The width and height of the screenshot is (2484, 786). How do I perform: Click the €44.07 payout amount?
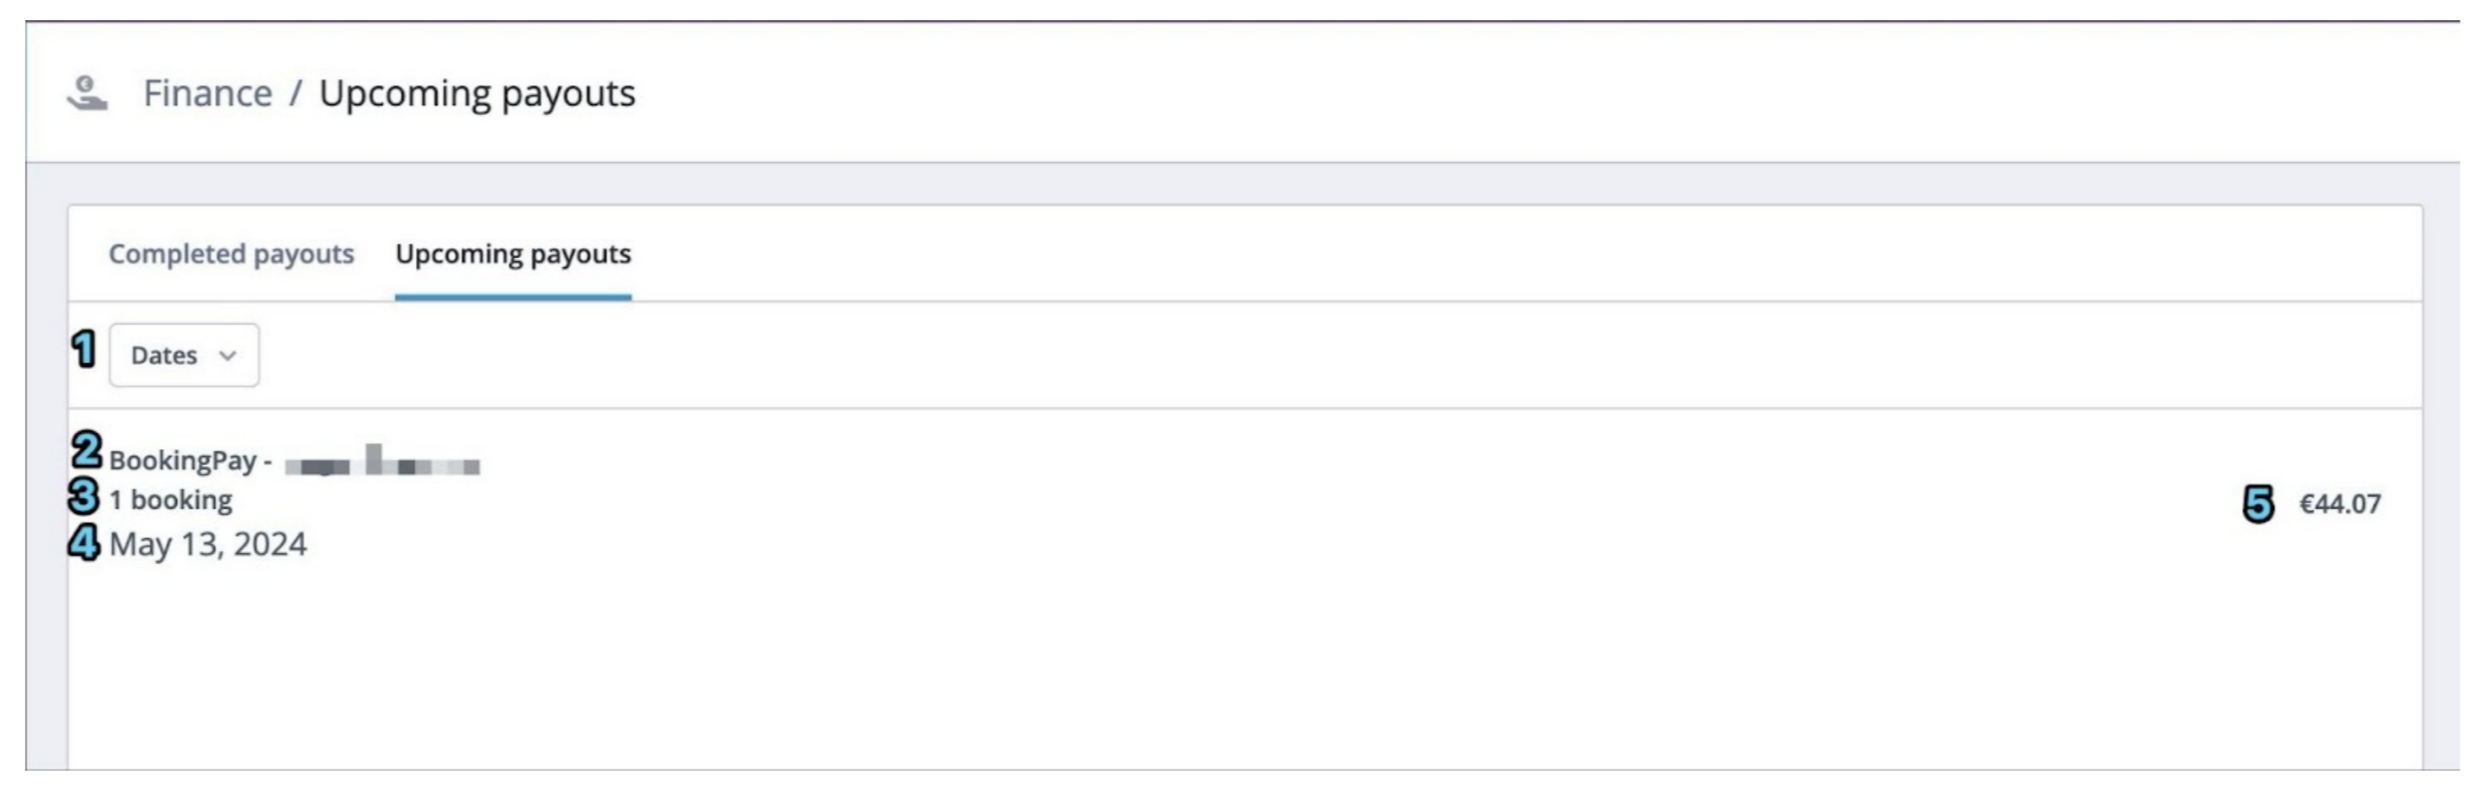tap(2340, 504)
